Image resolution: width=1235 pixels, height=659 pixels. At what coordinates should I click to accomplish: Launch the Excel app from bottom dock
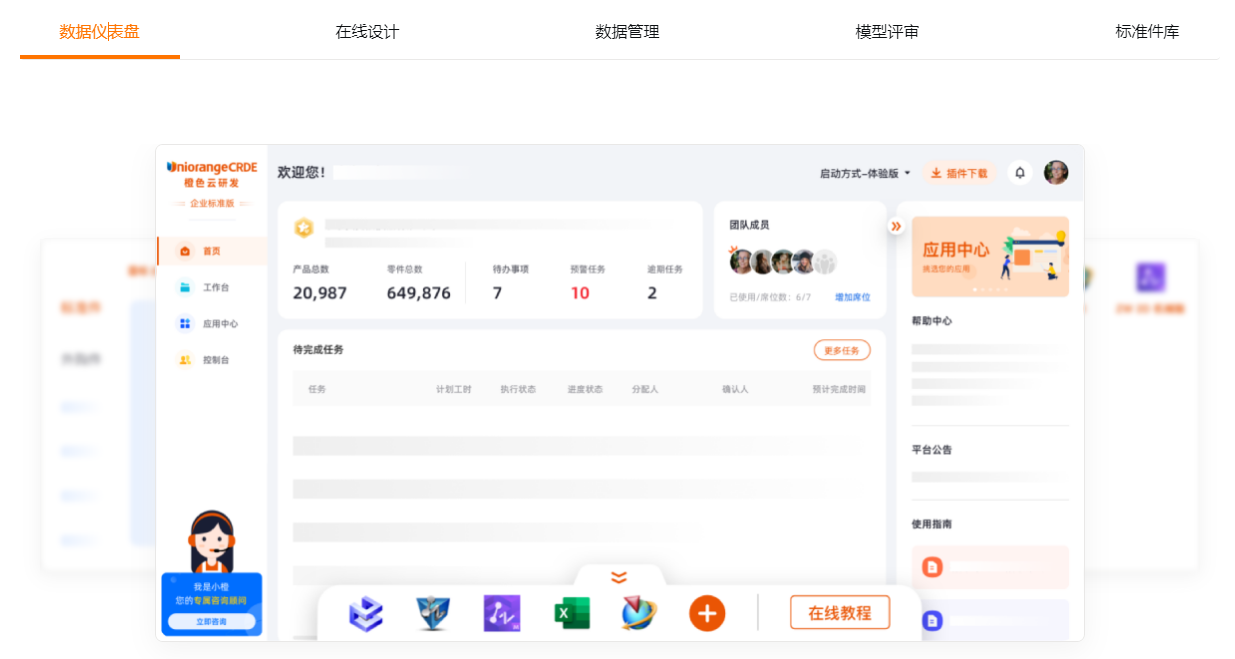[x=569, y=612]
